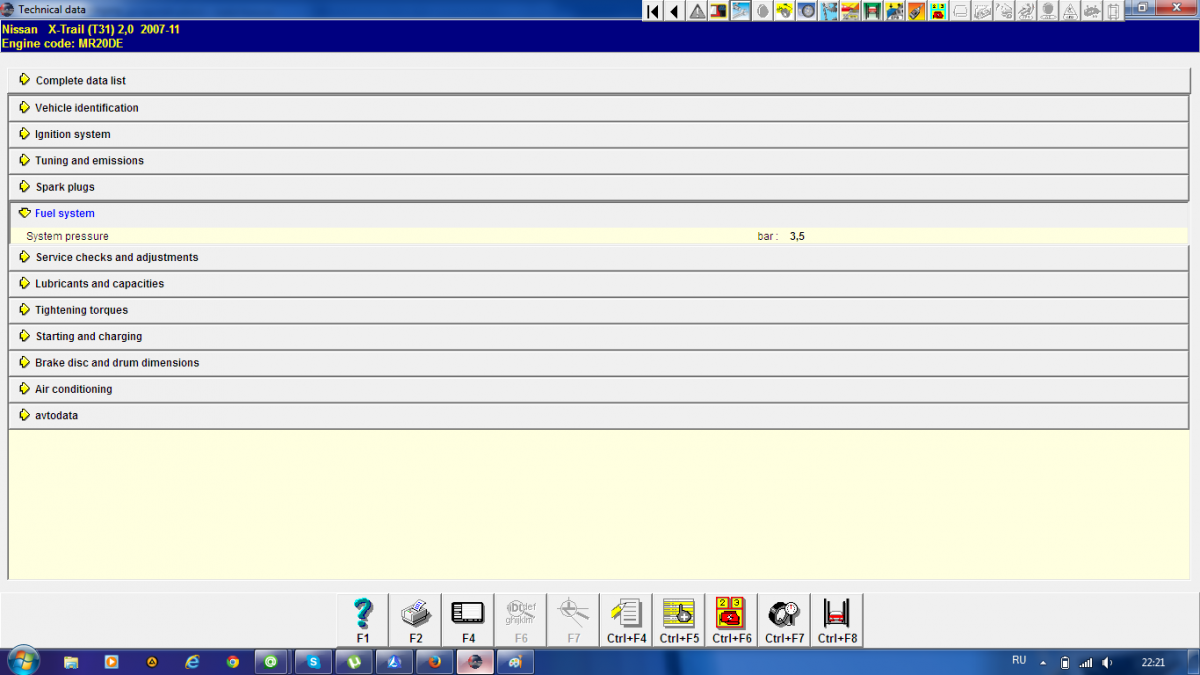Click the back arrow toolbar icon
Viewport: 1200px width, 675px height.
(x=674, y=11)
